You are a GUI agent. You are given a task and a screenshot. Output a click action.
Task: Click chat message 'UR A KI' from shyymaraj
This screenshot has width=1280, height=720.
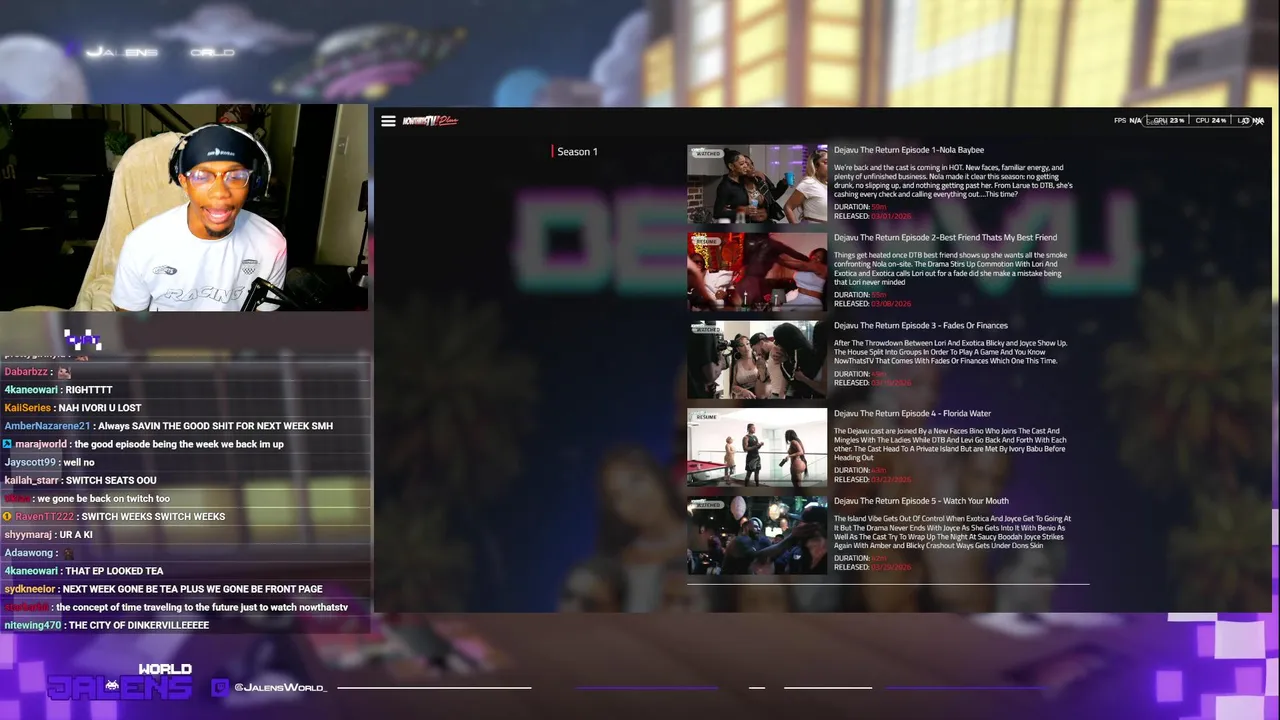click(76, 535)
